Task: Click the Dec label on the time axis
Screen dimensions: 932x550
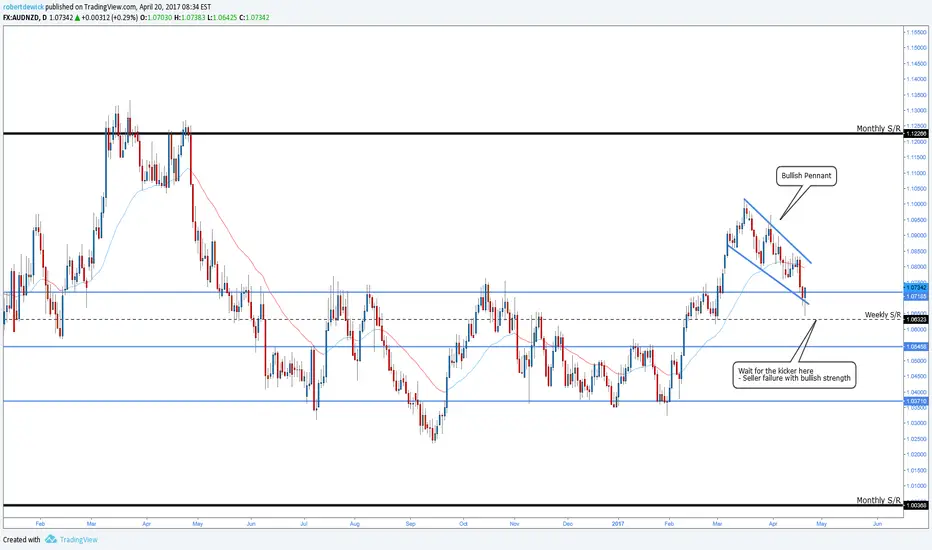Action: pyautogui.click(x=568, y=524)
